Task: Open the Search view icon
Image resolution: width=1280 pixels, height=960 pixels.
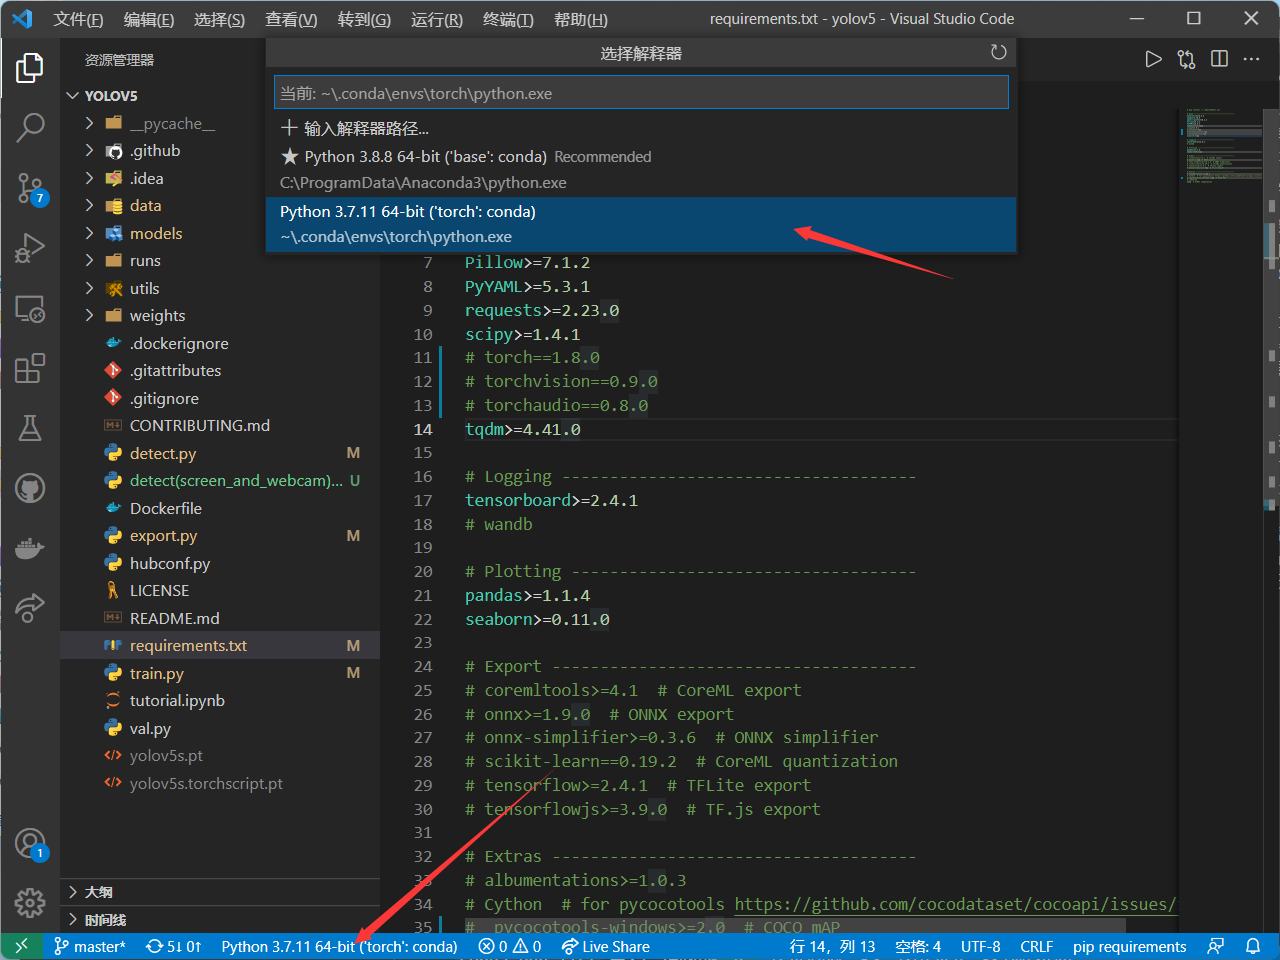Action: tap(30, 127)
